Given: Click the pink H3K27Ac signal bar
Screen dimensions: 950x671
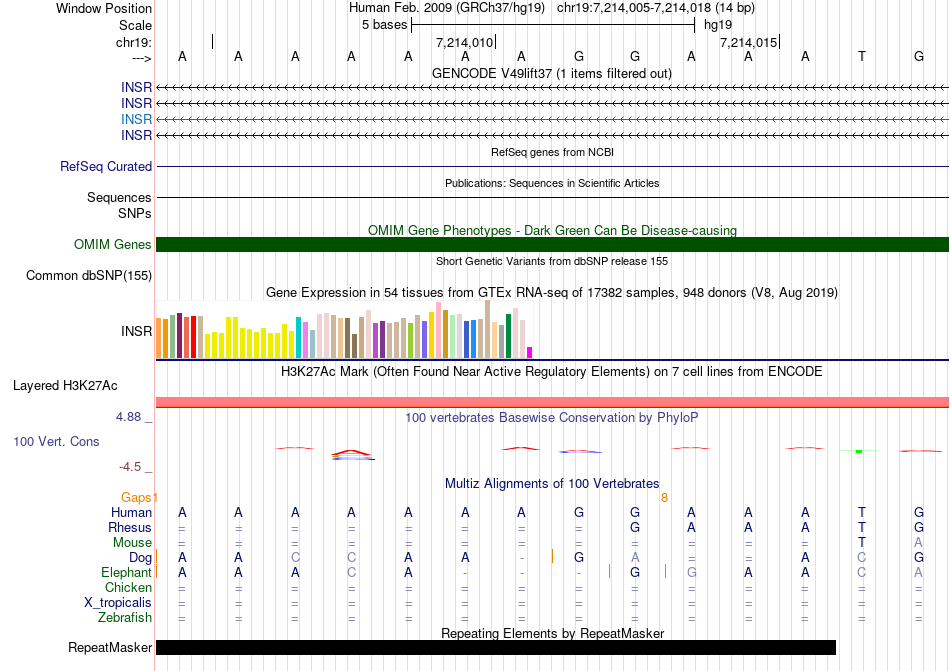Looking at the screenshot, I should pyautogui.click(x=552, y=402).
